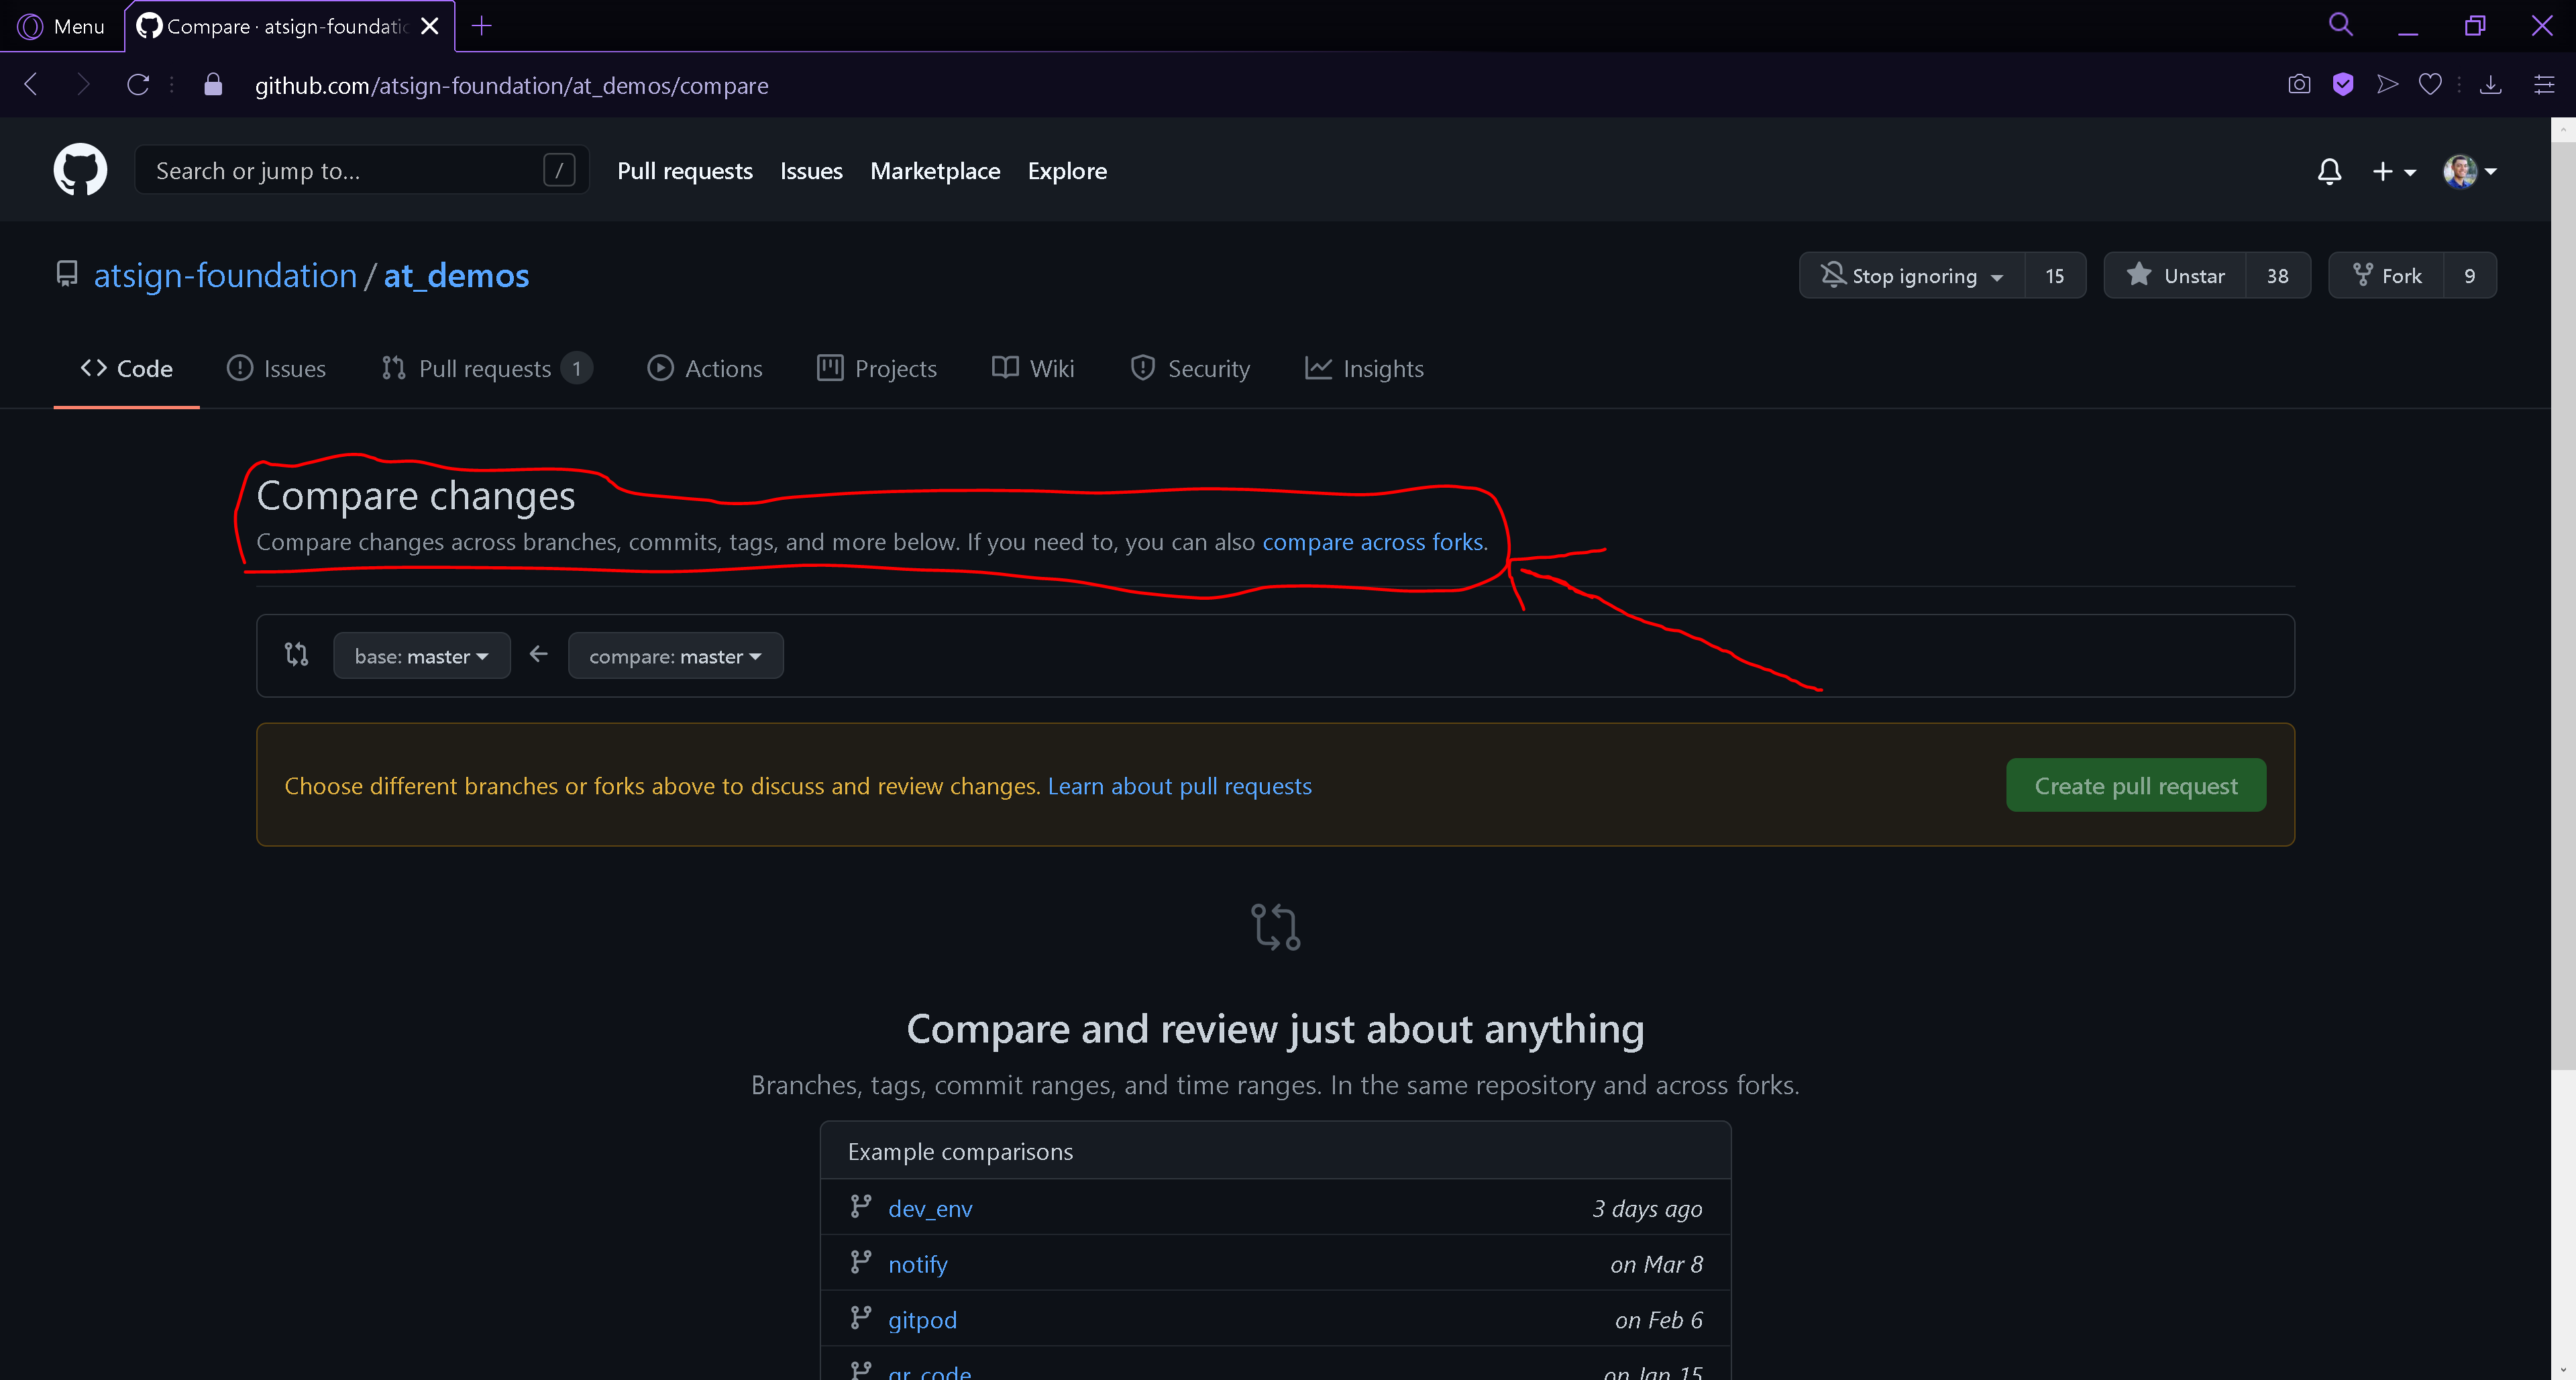
Task: Open the plus create-new dropdown
Action: (2393, 172)
